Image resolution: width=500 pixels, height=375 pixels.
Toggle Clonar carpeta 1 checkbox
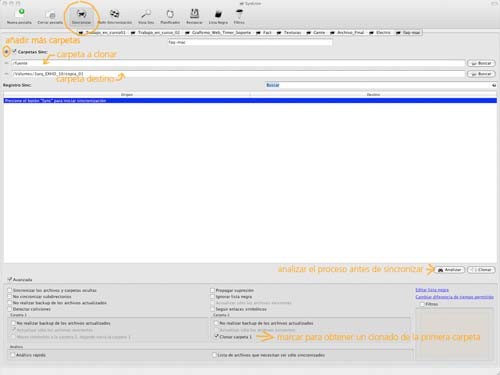[x=217, y=337]
